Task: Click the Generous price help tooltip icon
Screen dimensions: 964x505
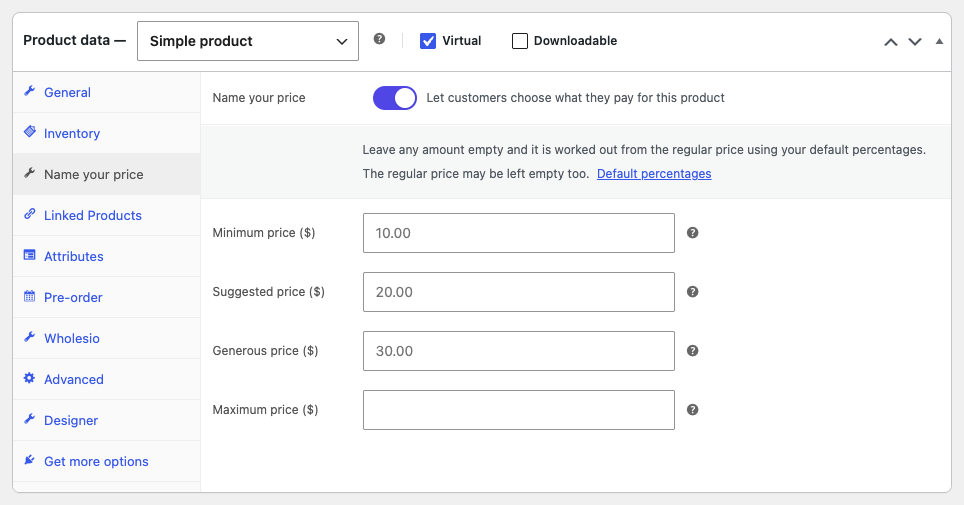Action: (692, 351)
